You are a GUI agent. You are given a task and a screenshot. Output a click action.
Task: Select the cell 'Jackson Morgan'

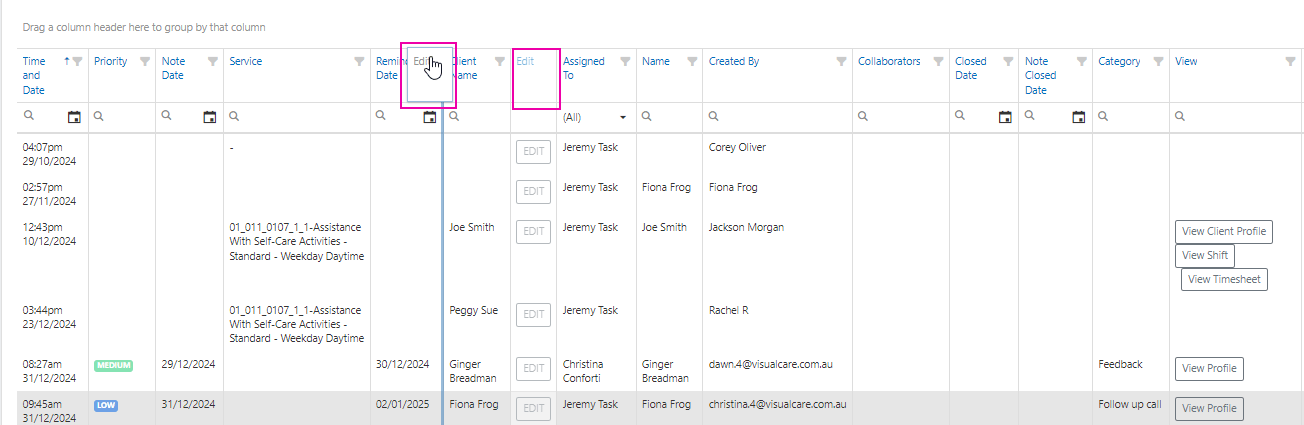coord(746,227)
